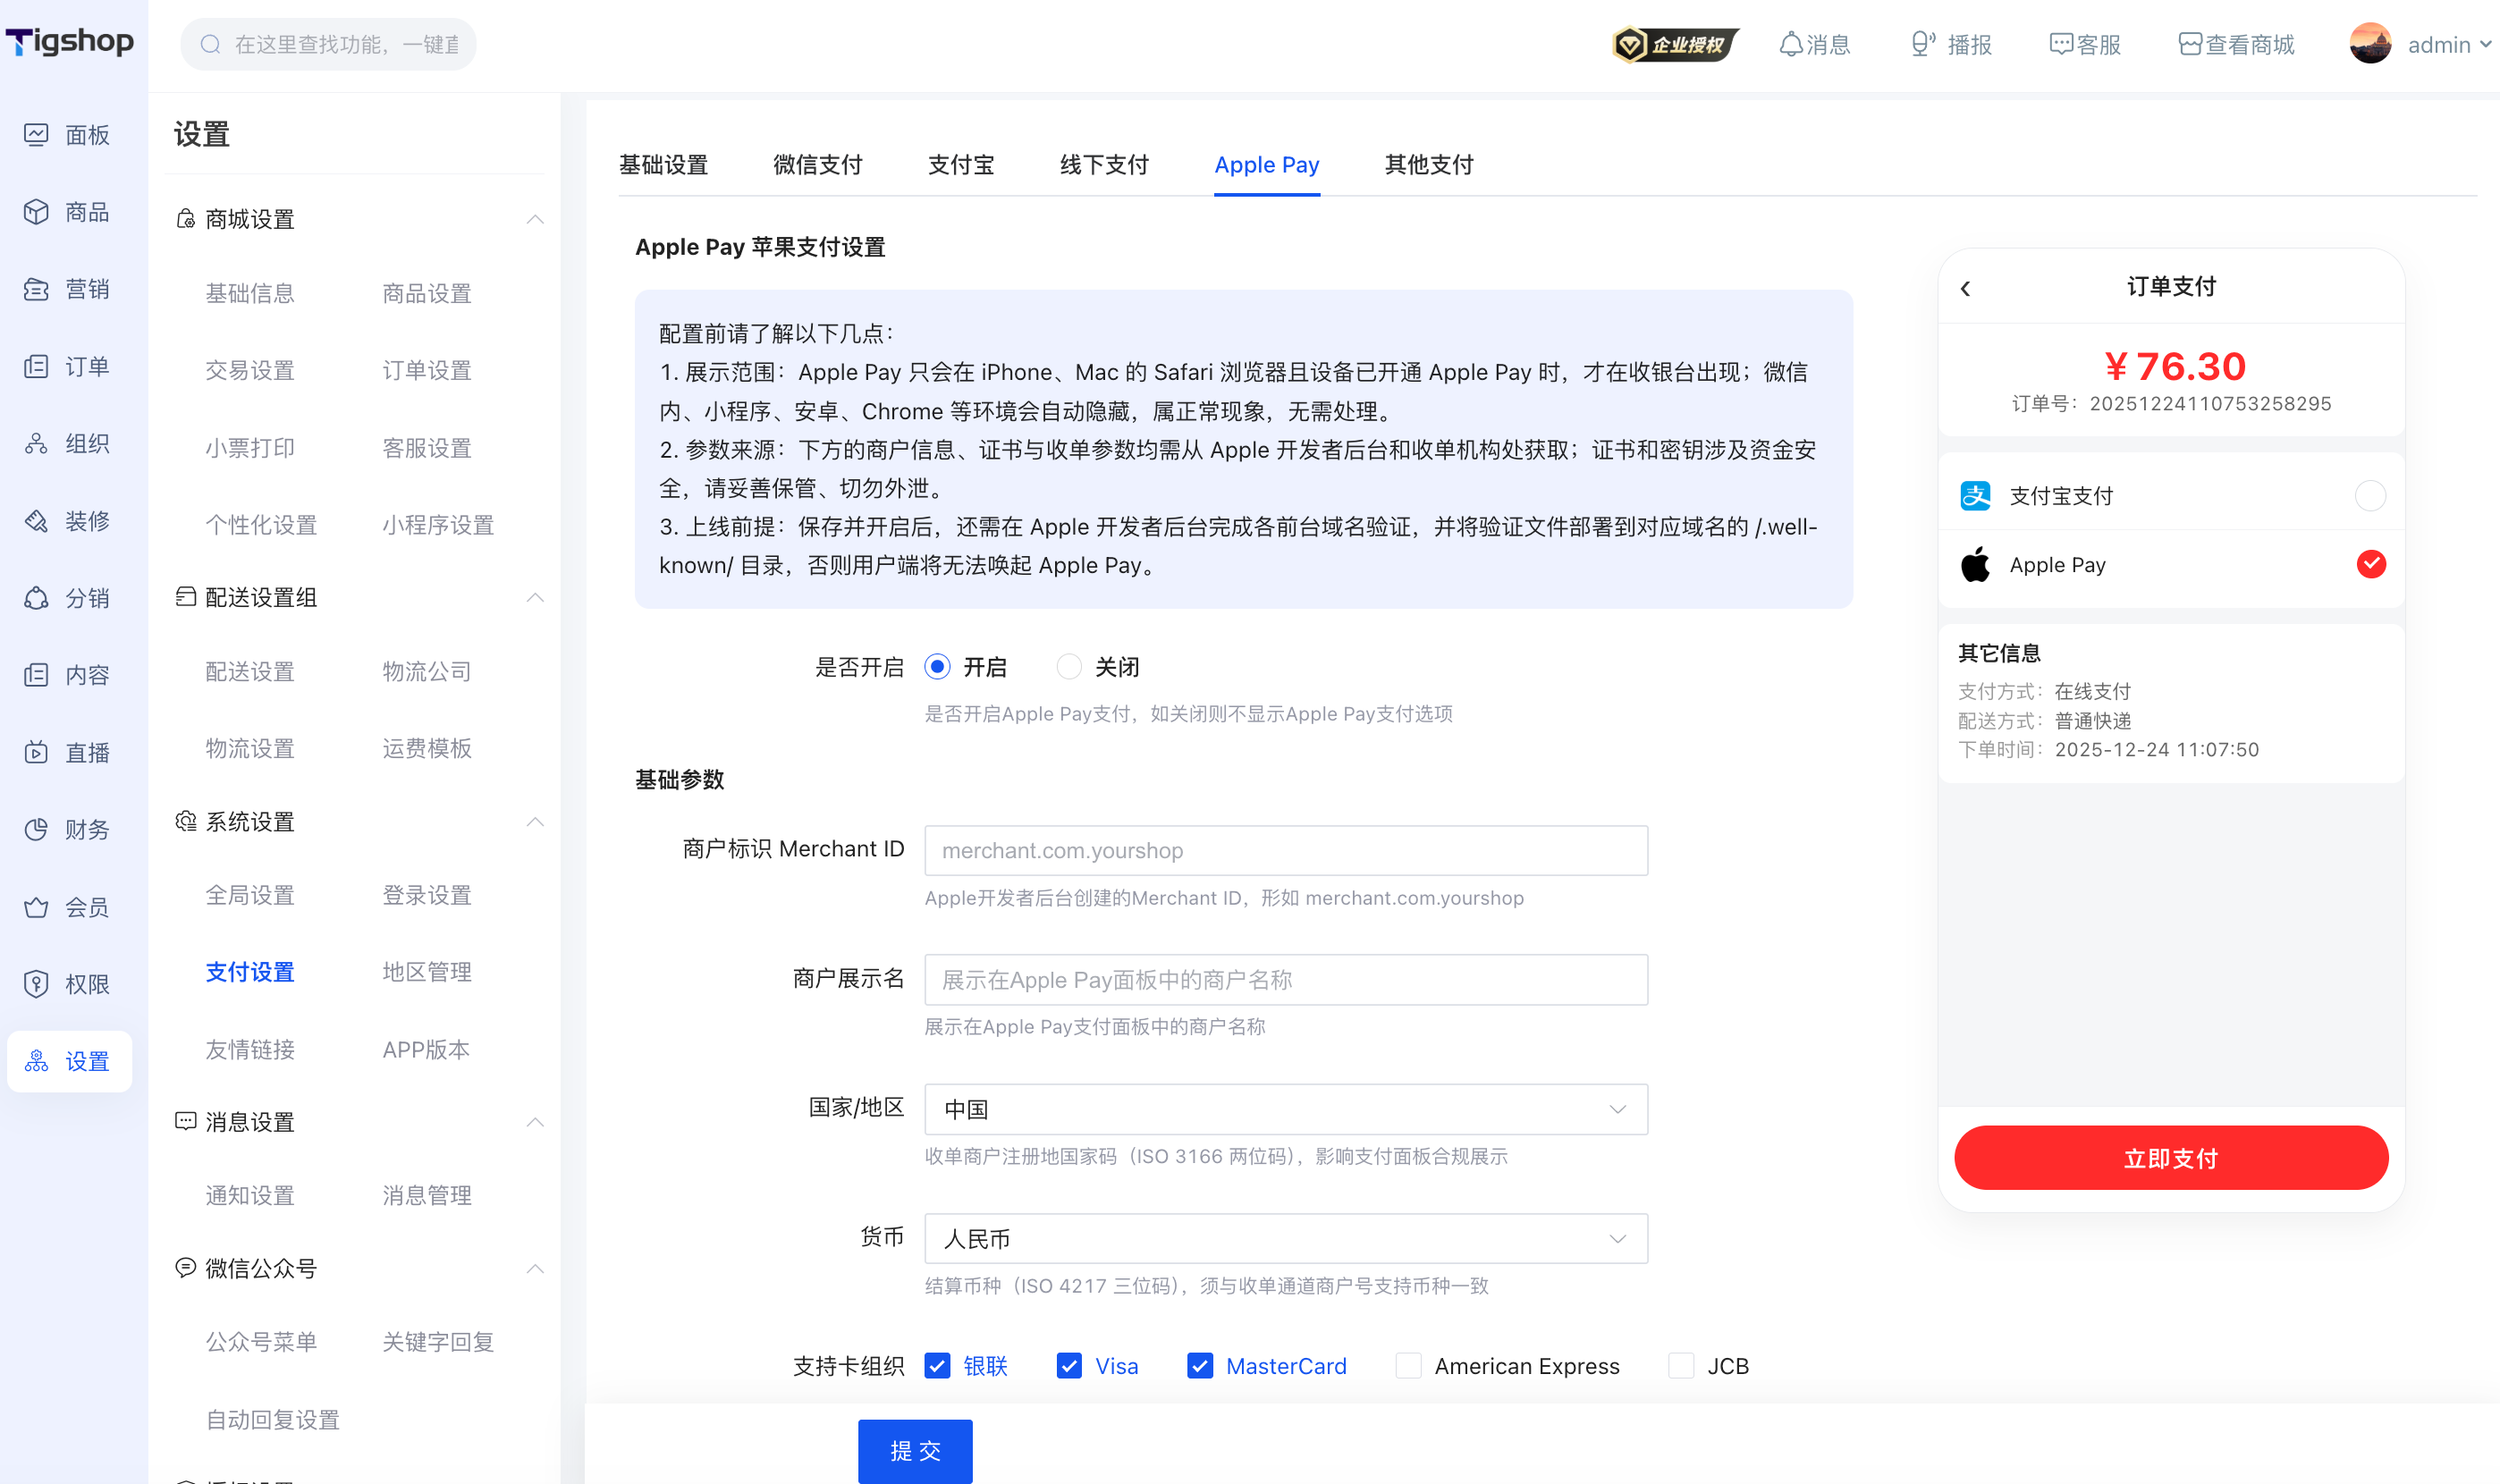The image size is (2500, 1484).
Task: Click the 商品 cube icon
Action: click(36, 212)
